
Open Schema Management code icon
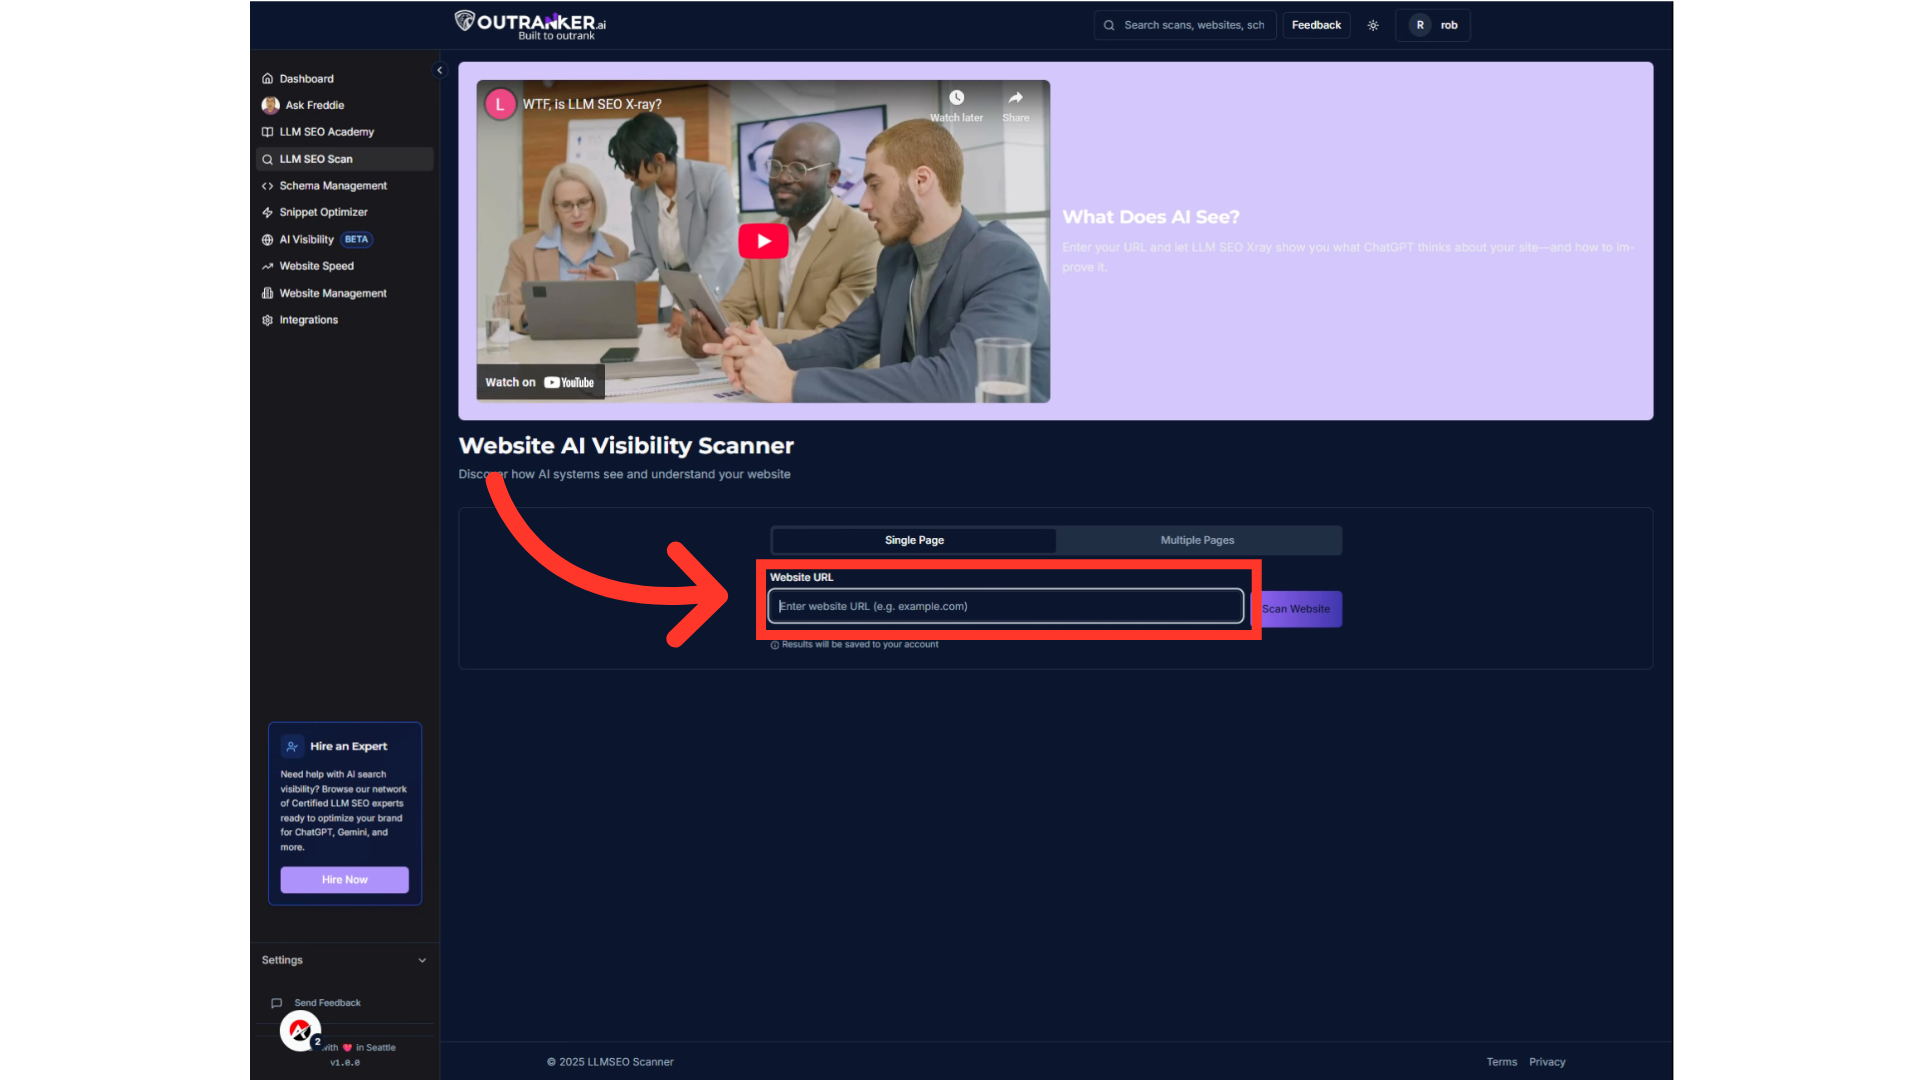pyautogui.click(x=267, y=186)
